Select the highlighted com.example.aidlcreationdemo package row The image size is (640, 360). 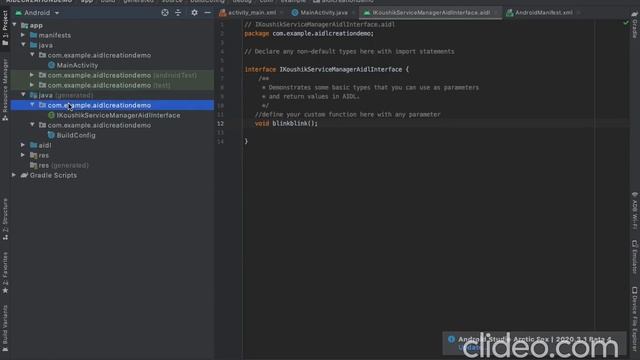(112, 105)
